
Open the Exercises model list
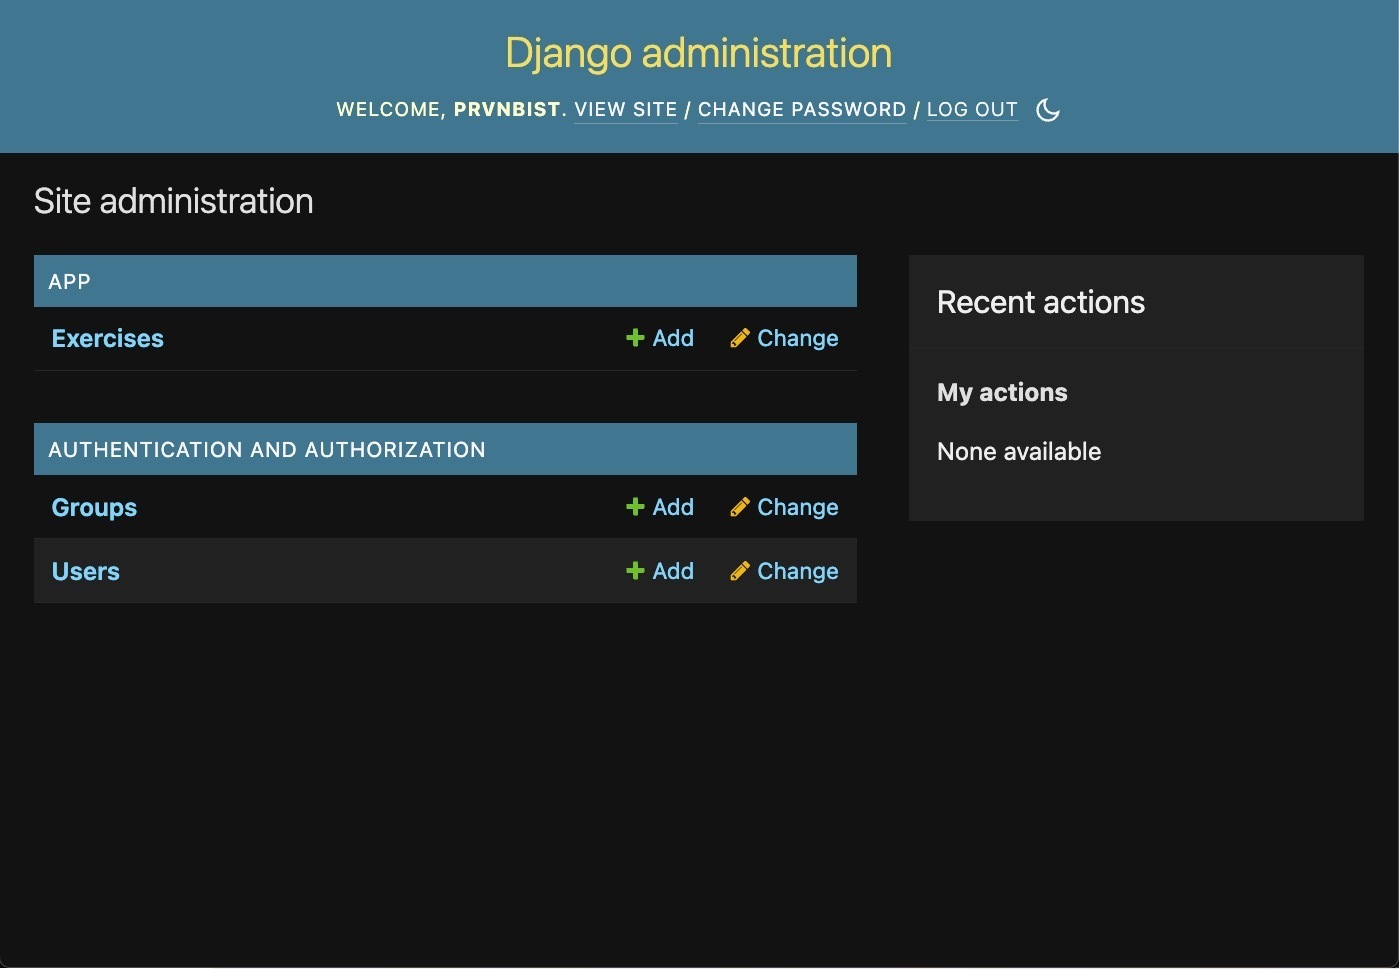[107, 339]
